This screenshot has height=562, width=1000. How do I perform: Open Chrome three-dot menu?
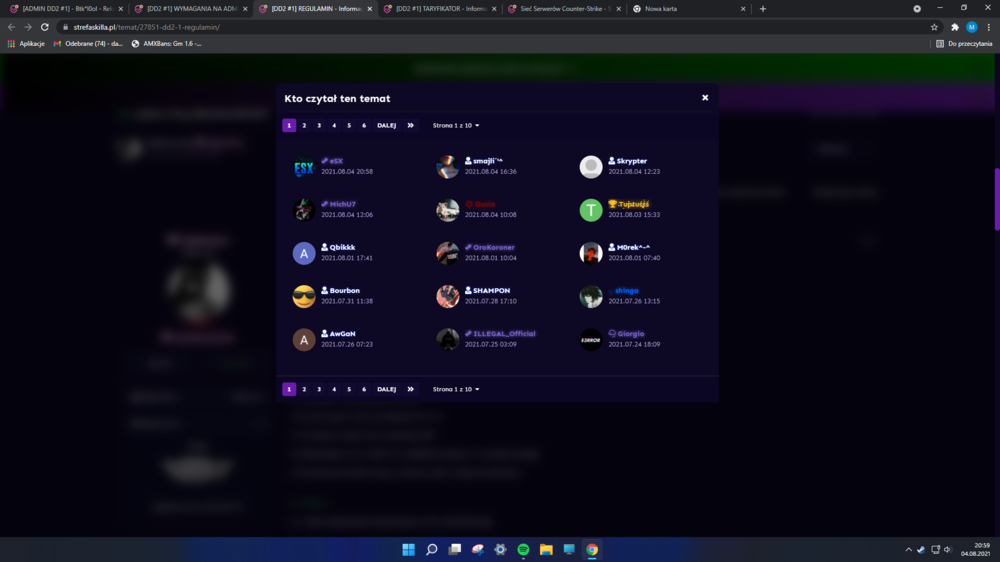click(x=989, y=27)
